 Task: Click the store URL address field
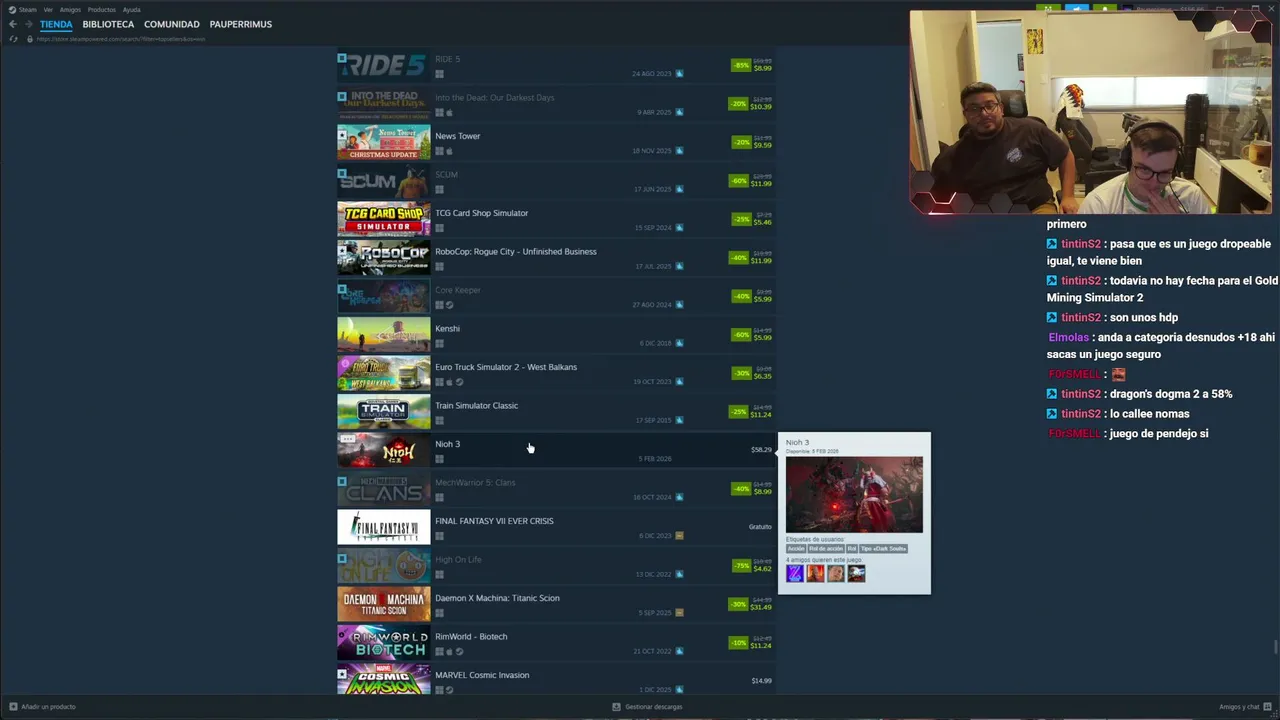120,39
